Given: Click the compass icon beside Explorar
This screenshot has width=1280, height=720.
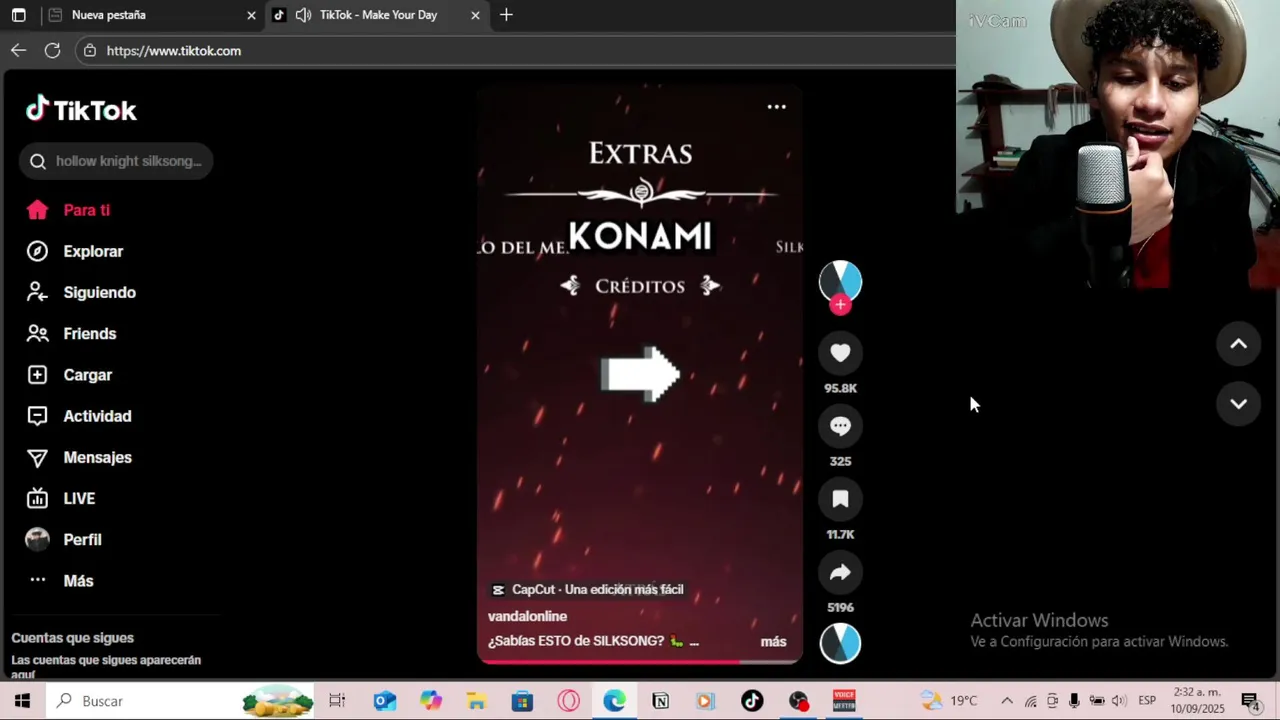Looking at the screenshot, I should (37, 251).
